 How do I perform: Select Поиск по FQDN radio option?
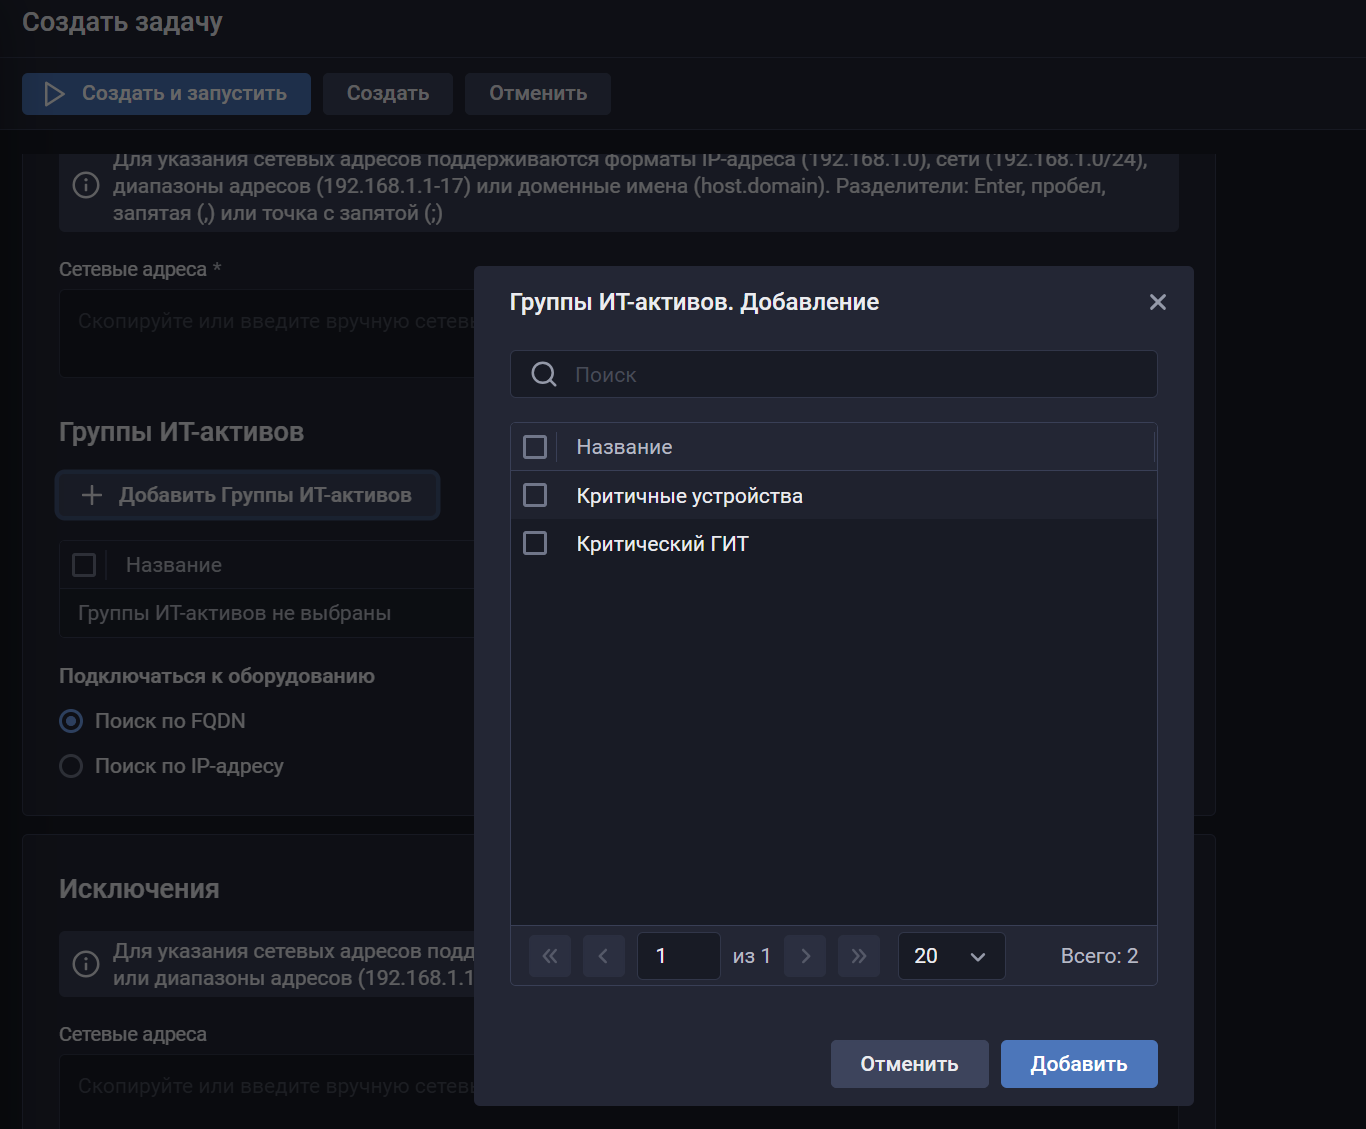click(x=71, y=721)
